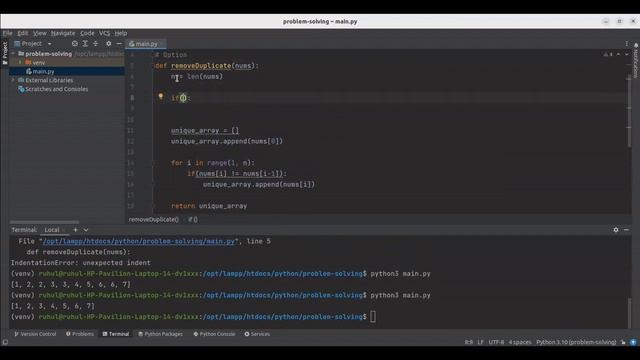Click the 'for i in range(1, n):' code line
The height and width of the screenshot is (360, 640).
coord(213,163)
